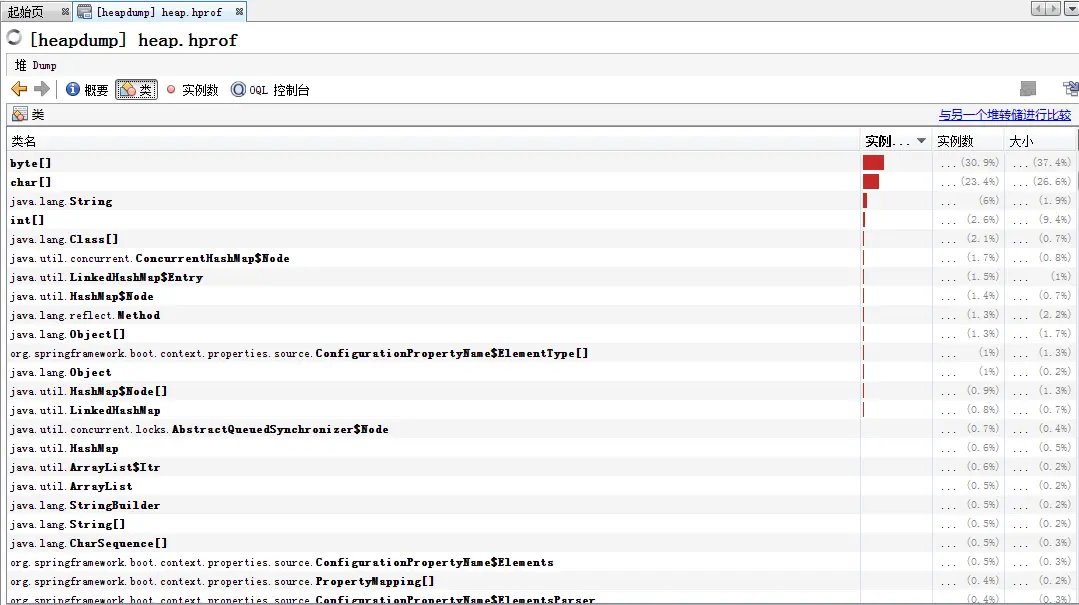
Task: Open the document list dropdown arrow
Action: pos(1071,8)
